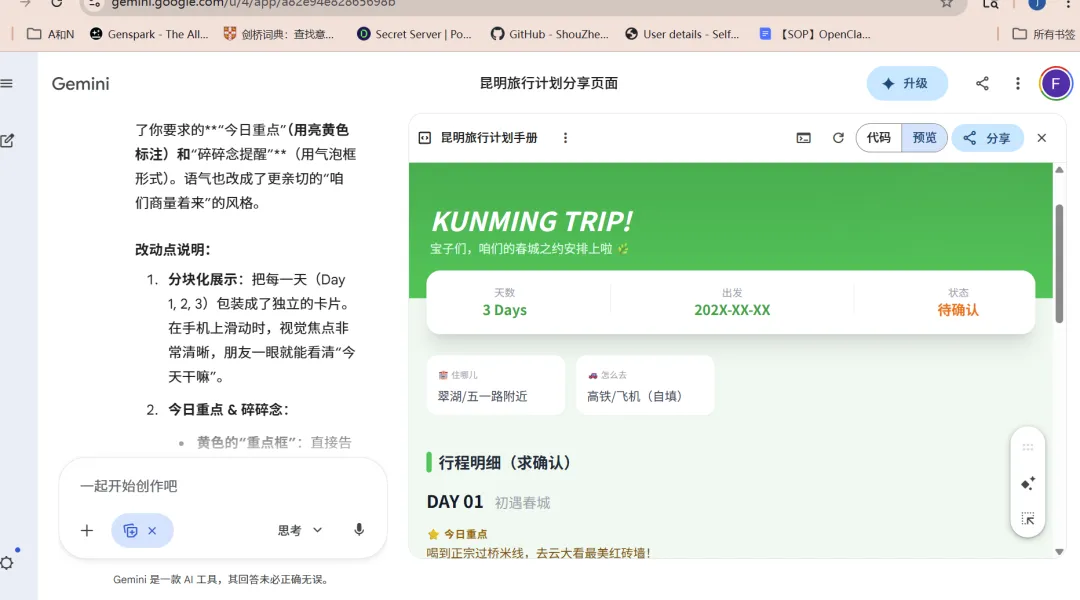Open the 所有书签 all bookmarks folder
Image resolution: width=1080 pixels, height=600 pixels.
[1043, 34]
